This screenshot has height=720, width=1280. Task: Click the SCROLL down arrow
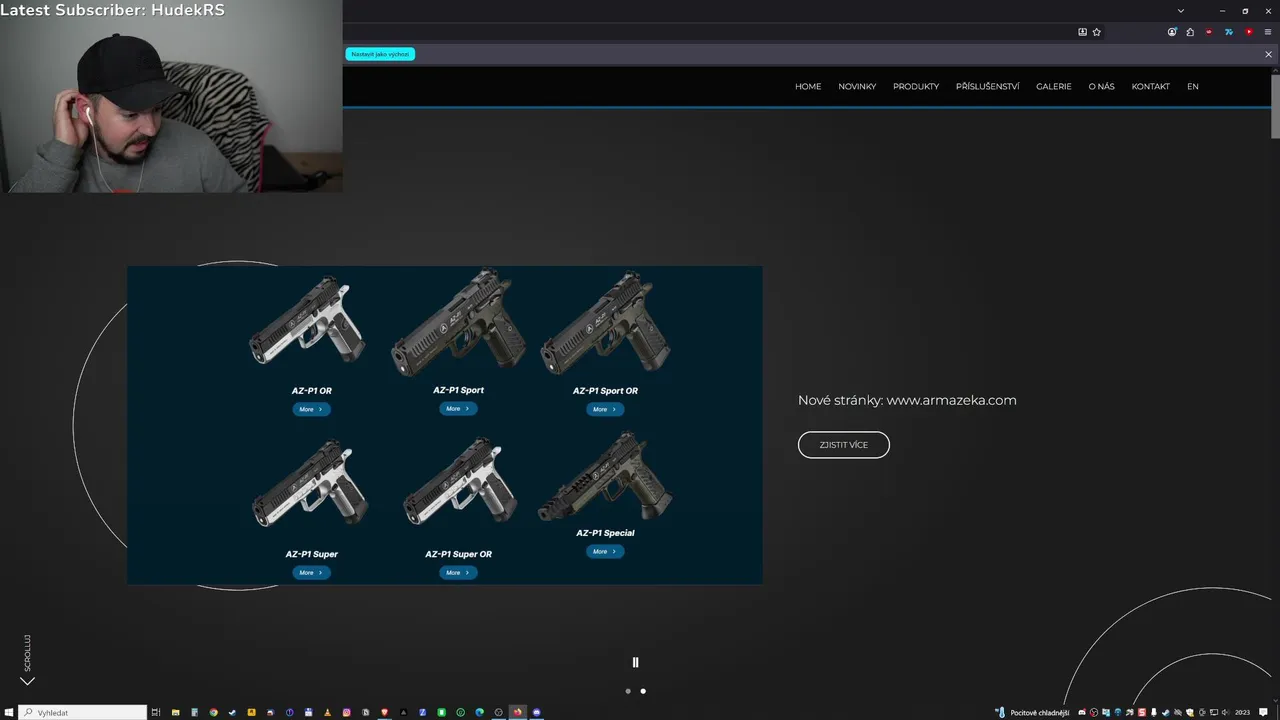pyautogui.click(x=28, y=681)
